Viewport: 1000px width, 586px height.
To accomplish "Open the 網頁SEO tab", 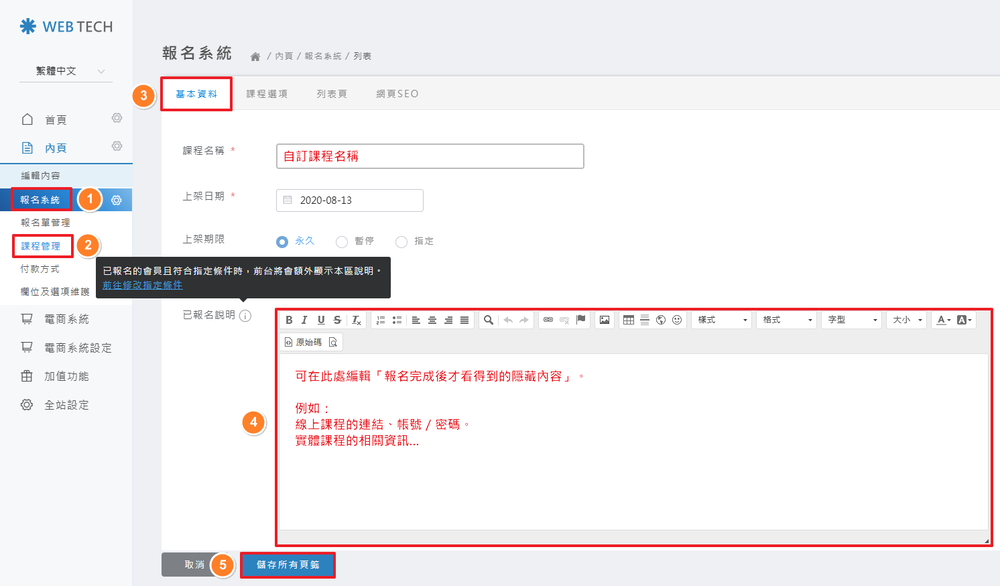I will [397, 94].
